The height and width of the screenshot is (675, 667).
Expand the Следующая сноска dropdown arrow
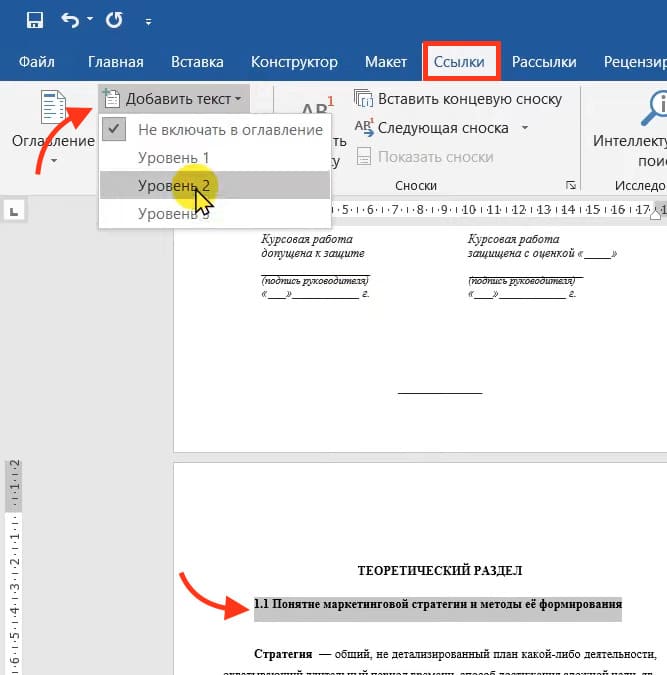pos(525,127)
